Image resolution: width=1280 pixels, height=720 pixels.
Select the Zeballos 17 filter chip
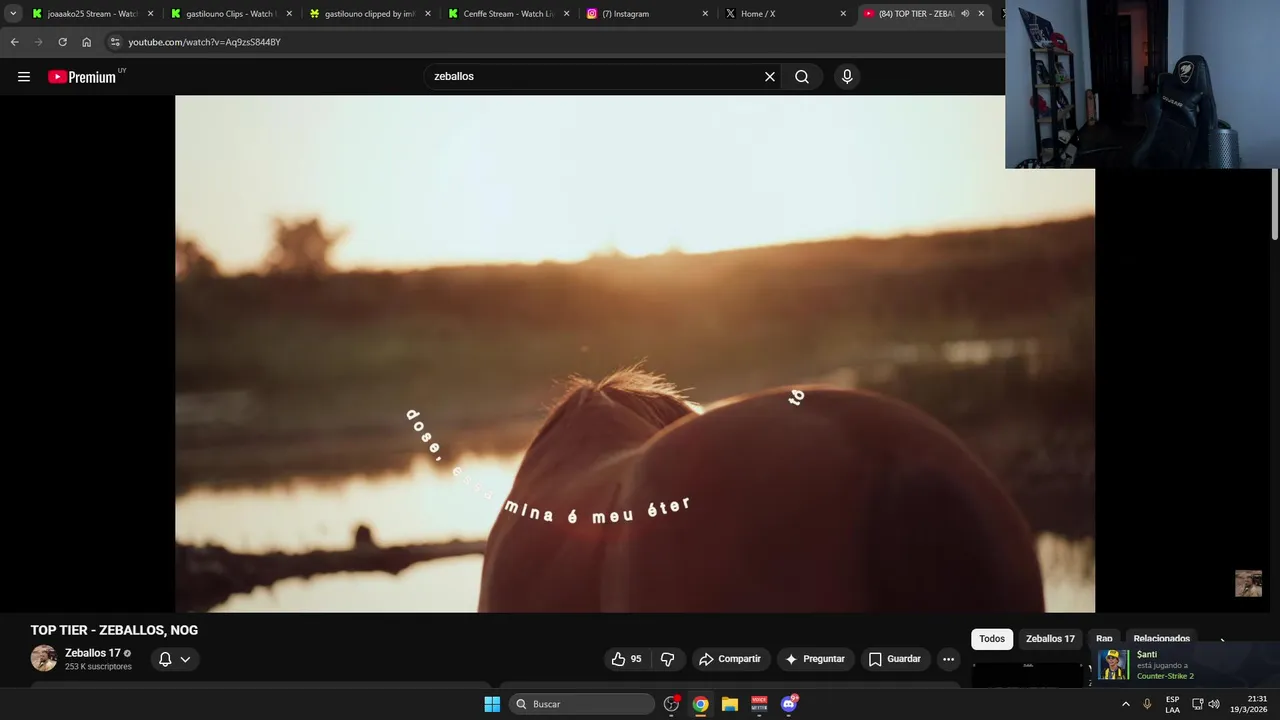tap(1050, 639)
